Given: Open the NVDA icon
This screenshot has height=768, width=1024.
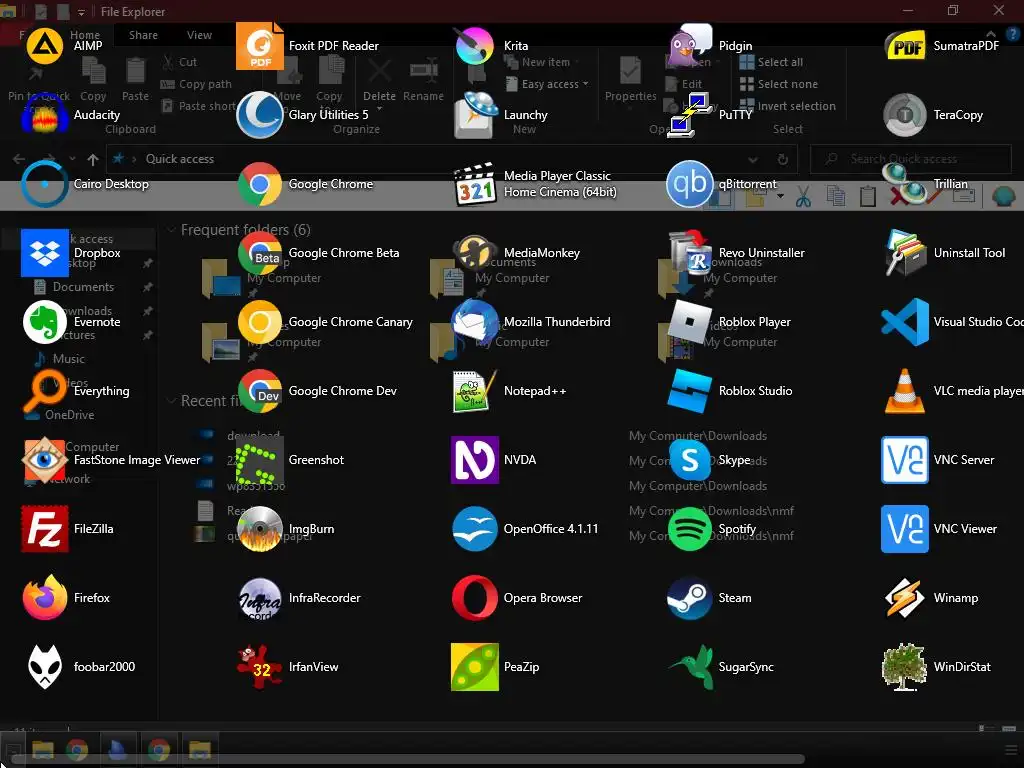Looking at the screenshot, I should pyautogui.click(x=475, y=460).
